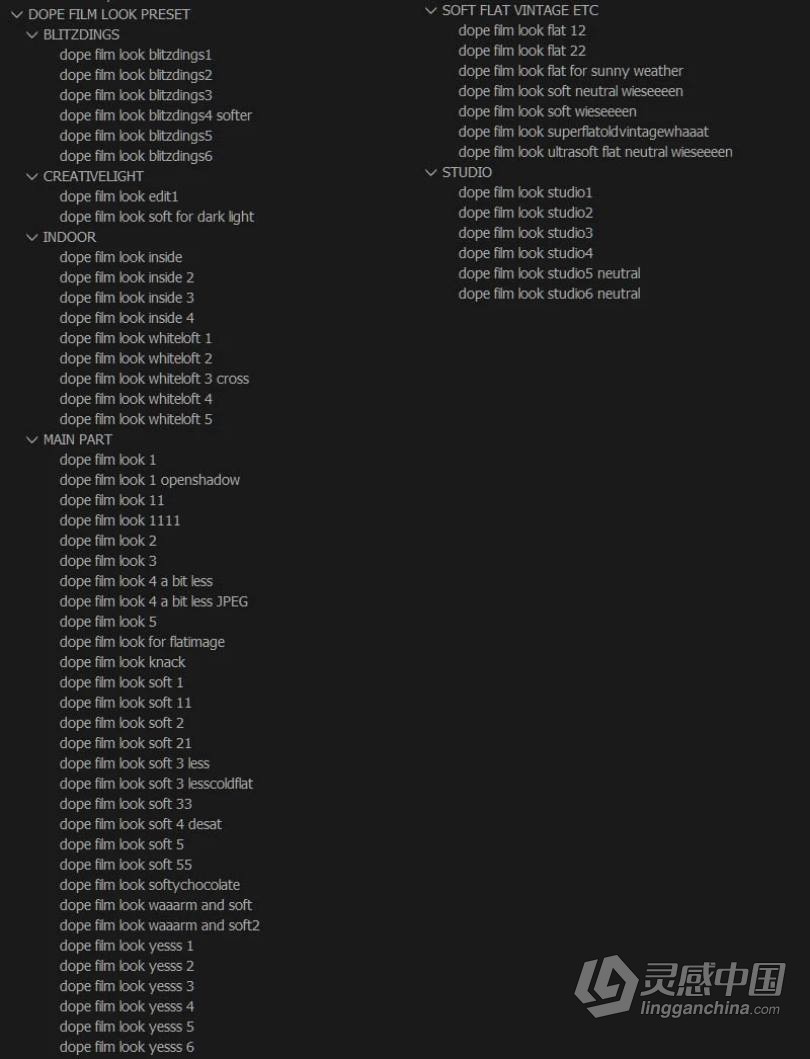The image size is (810, 1059).
Task: Collapse the INDOOR preset folder
Action: (32, 237)
